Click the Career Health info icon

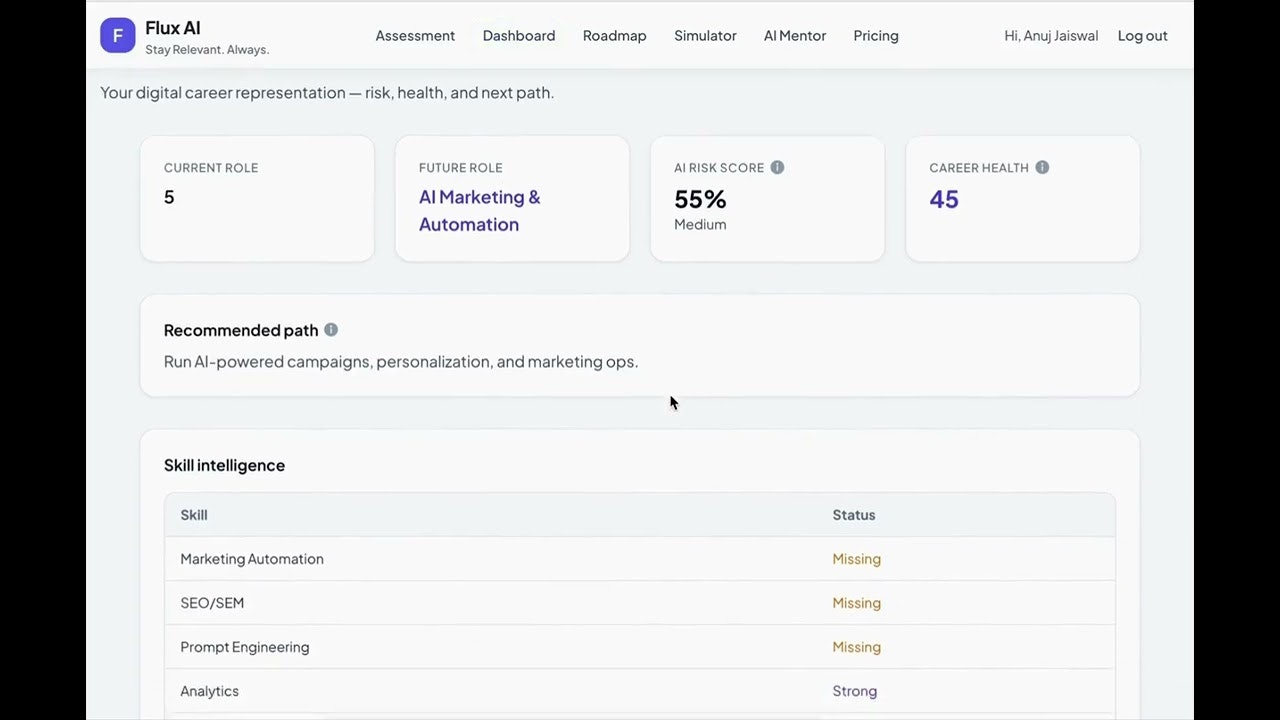1042,167
